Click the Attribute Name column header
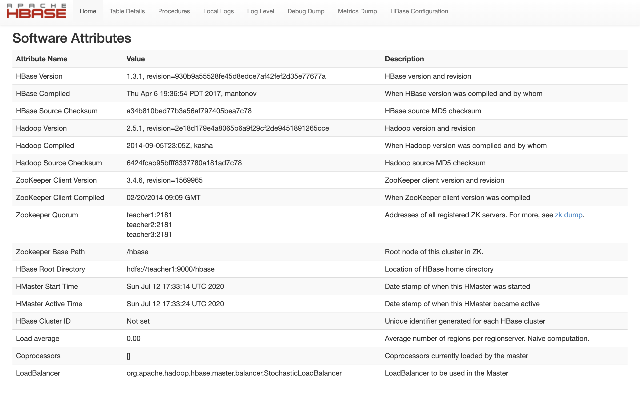 [x=41, y=59]
